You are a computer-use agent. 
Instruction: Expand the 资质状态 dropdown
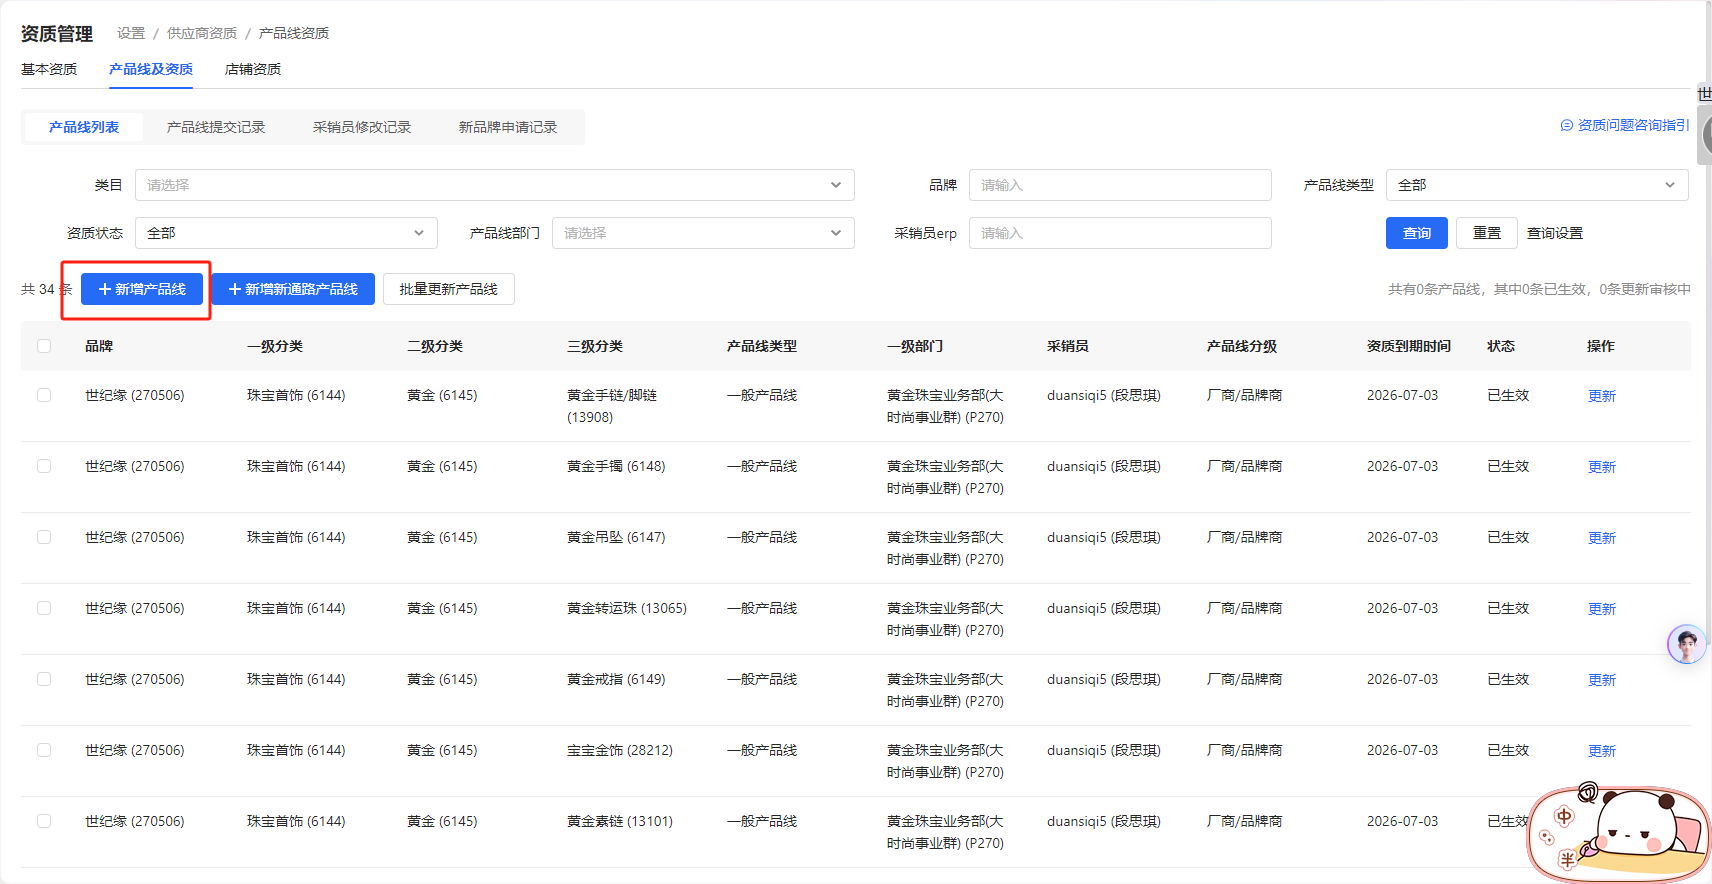(286, 233)
